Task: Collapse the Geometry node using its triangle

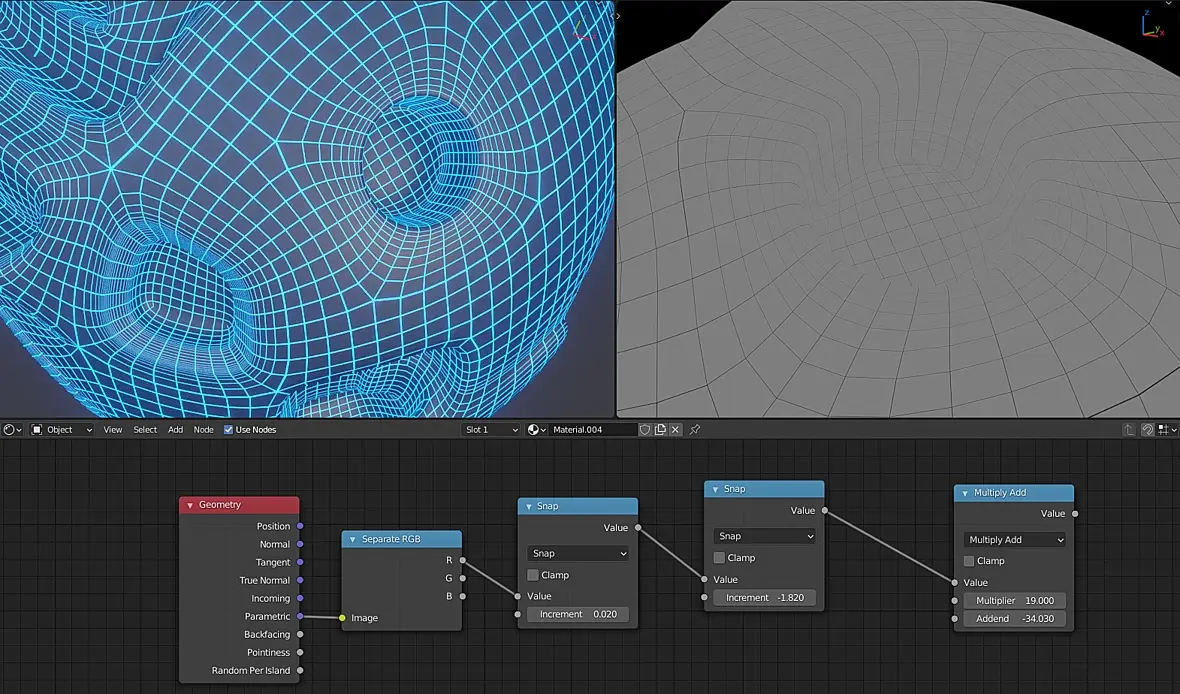Action: click(x=190, y=505)
